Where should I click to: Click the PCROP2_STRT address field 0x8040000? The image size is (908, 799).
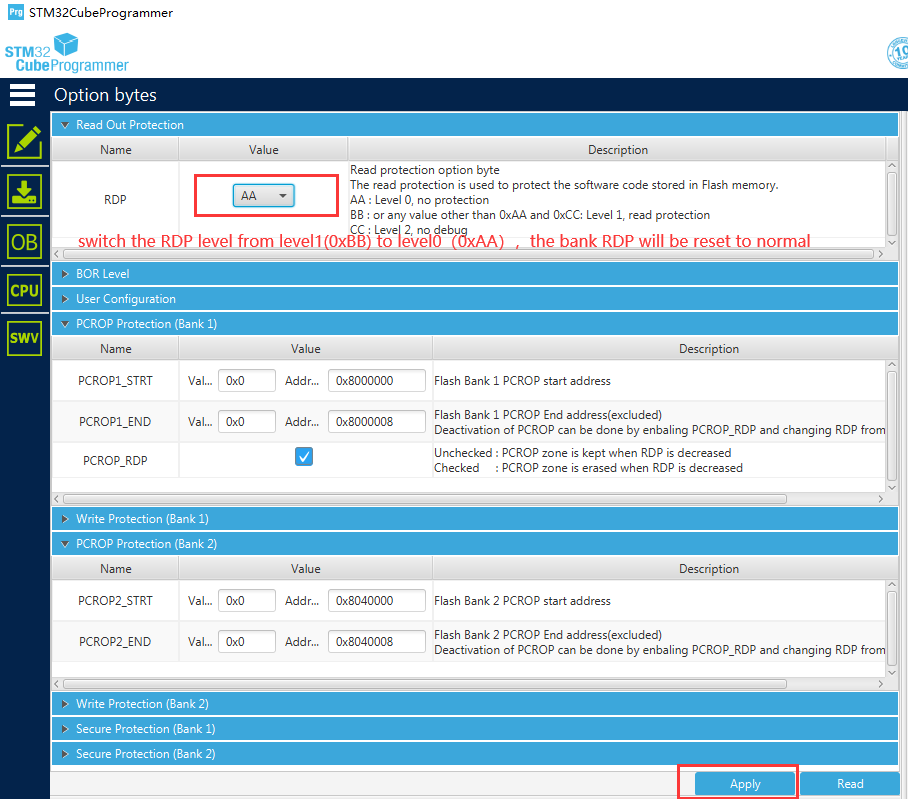point(376,600)
